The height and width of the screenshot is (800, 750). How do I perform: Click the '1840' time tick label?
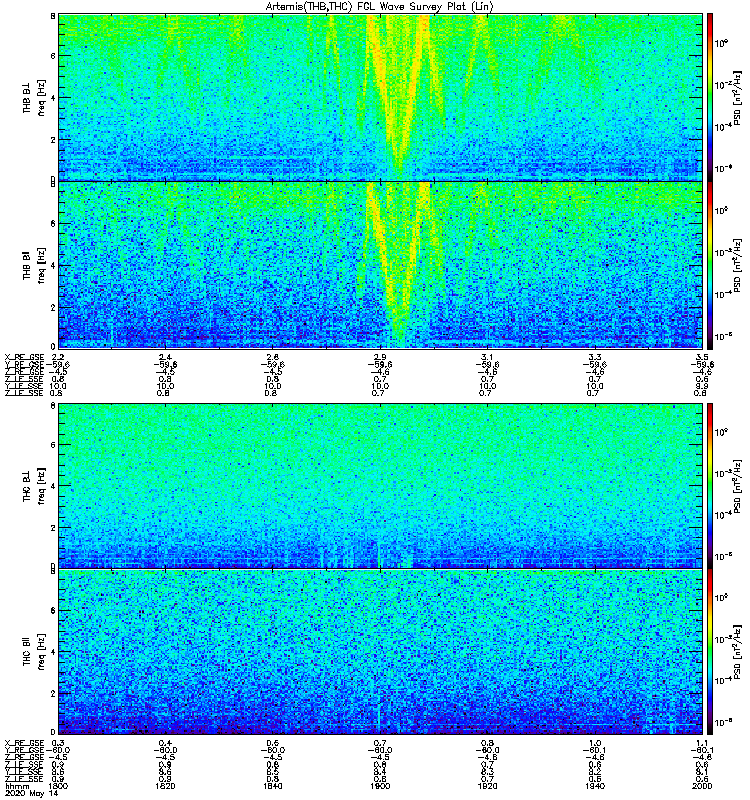272,786
